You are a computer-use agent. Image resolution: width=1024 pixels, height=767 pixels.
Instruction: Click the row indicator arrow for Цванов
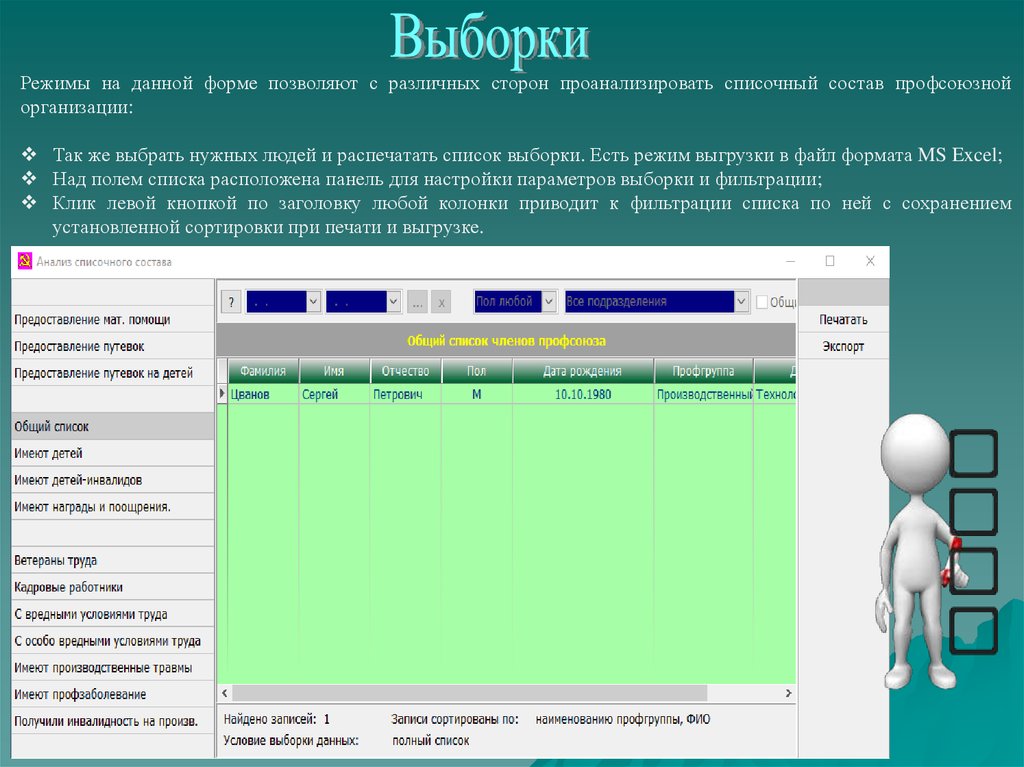click(x=222, y=394)
